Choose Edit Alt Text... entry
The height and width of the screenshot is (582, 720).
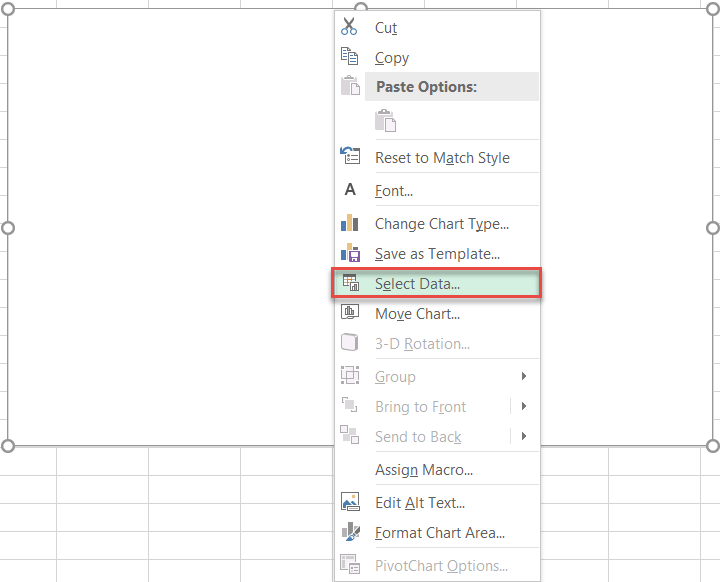(x=437, y=503)
